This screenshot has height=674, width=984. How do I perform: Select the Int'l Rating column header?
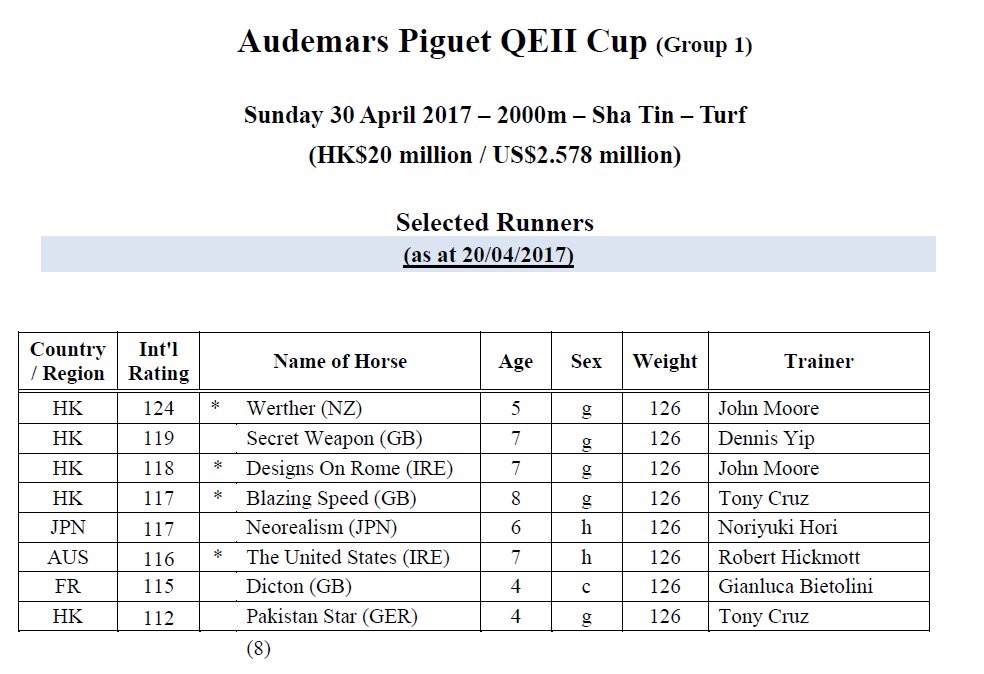pyautogui.click(x=159, y=361)
